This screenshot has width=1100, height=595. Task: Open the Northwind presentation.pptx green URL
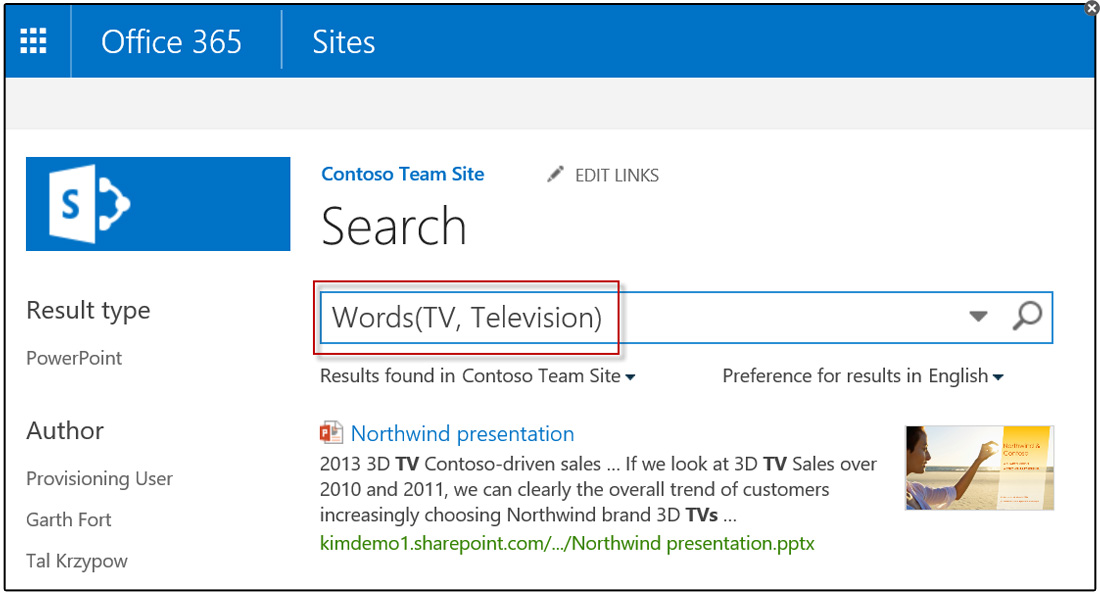coord(567,543)
